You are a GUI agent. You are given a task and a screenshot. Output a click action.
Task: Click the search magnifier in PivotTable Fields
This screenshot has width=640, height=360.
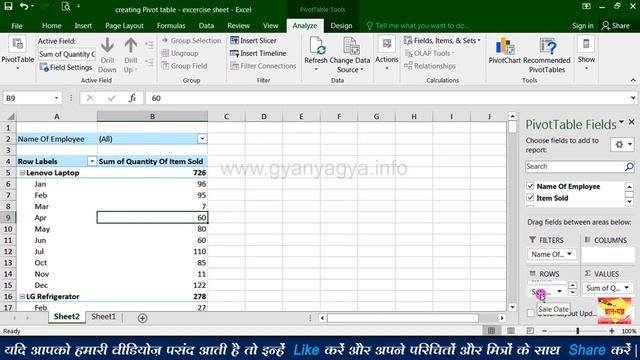[629, 167]
